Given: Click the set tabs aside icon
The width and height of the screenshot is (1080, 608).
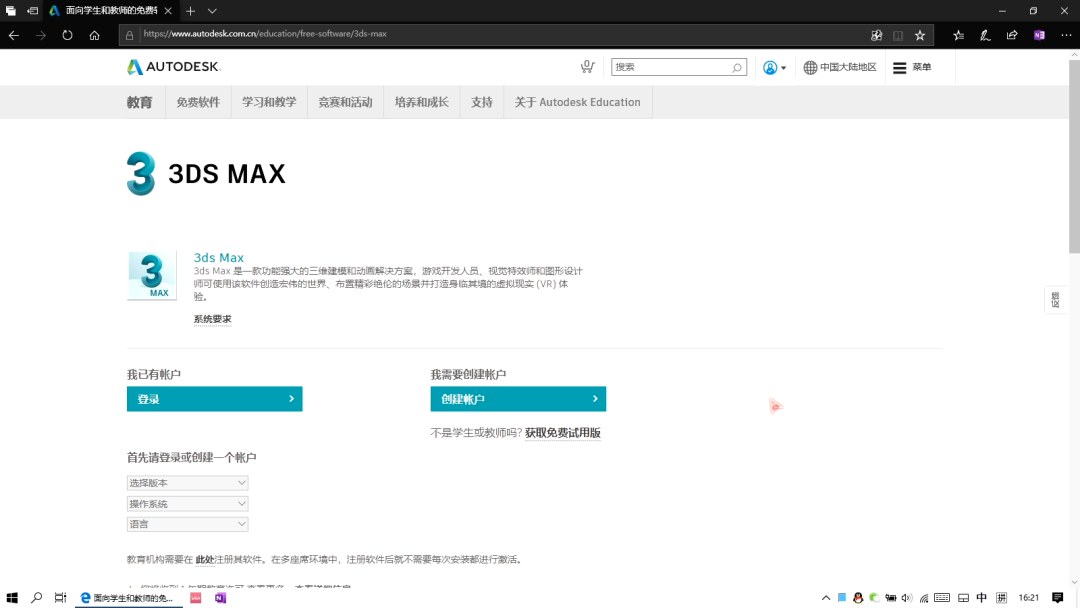Looking at the screenshot, I should click(x=32, y=11).
